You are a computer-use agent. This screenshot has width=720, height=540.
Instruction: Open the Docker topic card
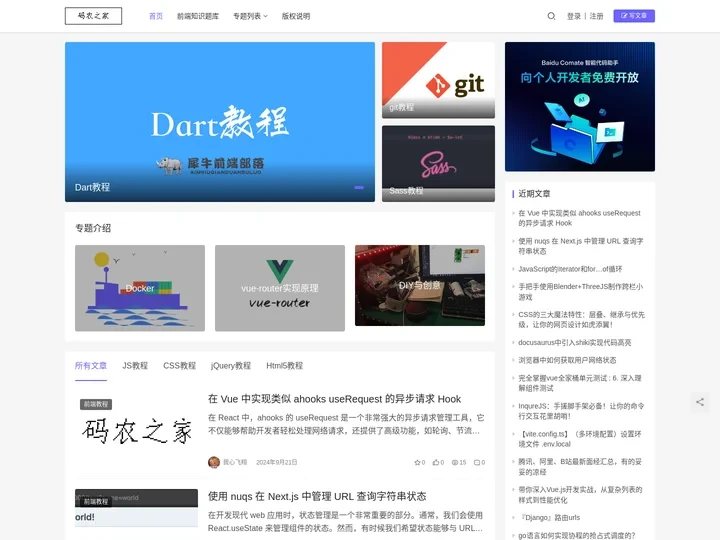click(140, 288)
